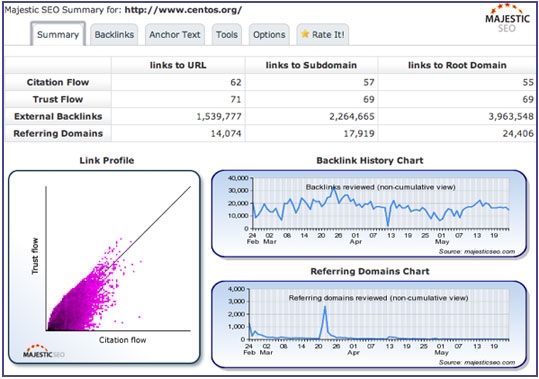This screenshot has height=379, width=539.
Task: Click the Link Profile heading
Action: pos(107,160)
